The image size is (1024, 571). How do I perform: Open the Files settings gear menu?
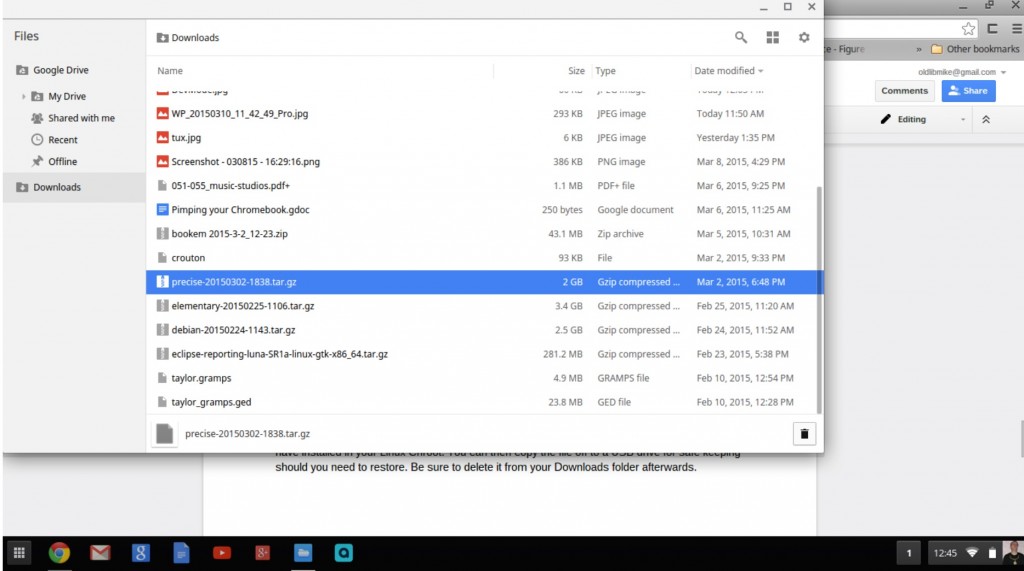tap(804, 37)
